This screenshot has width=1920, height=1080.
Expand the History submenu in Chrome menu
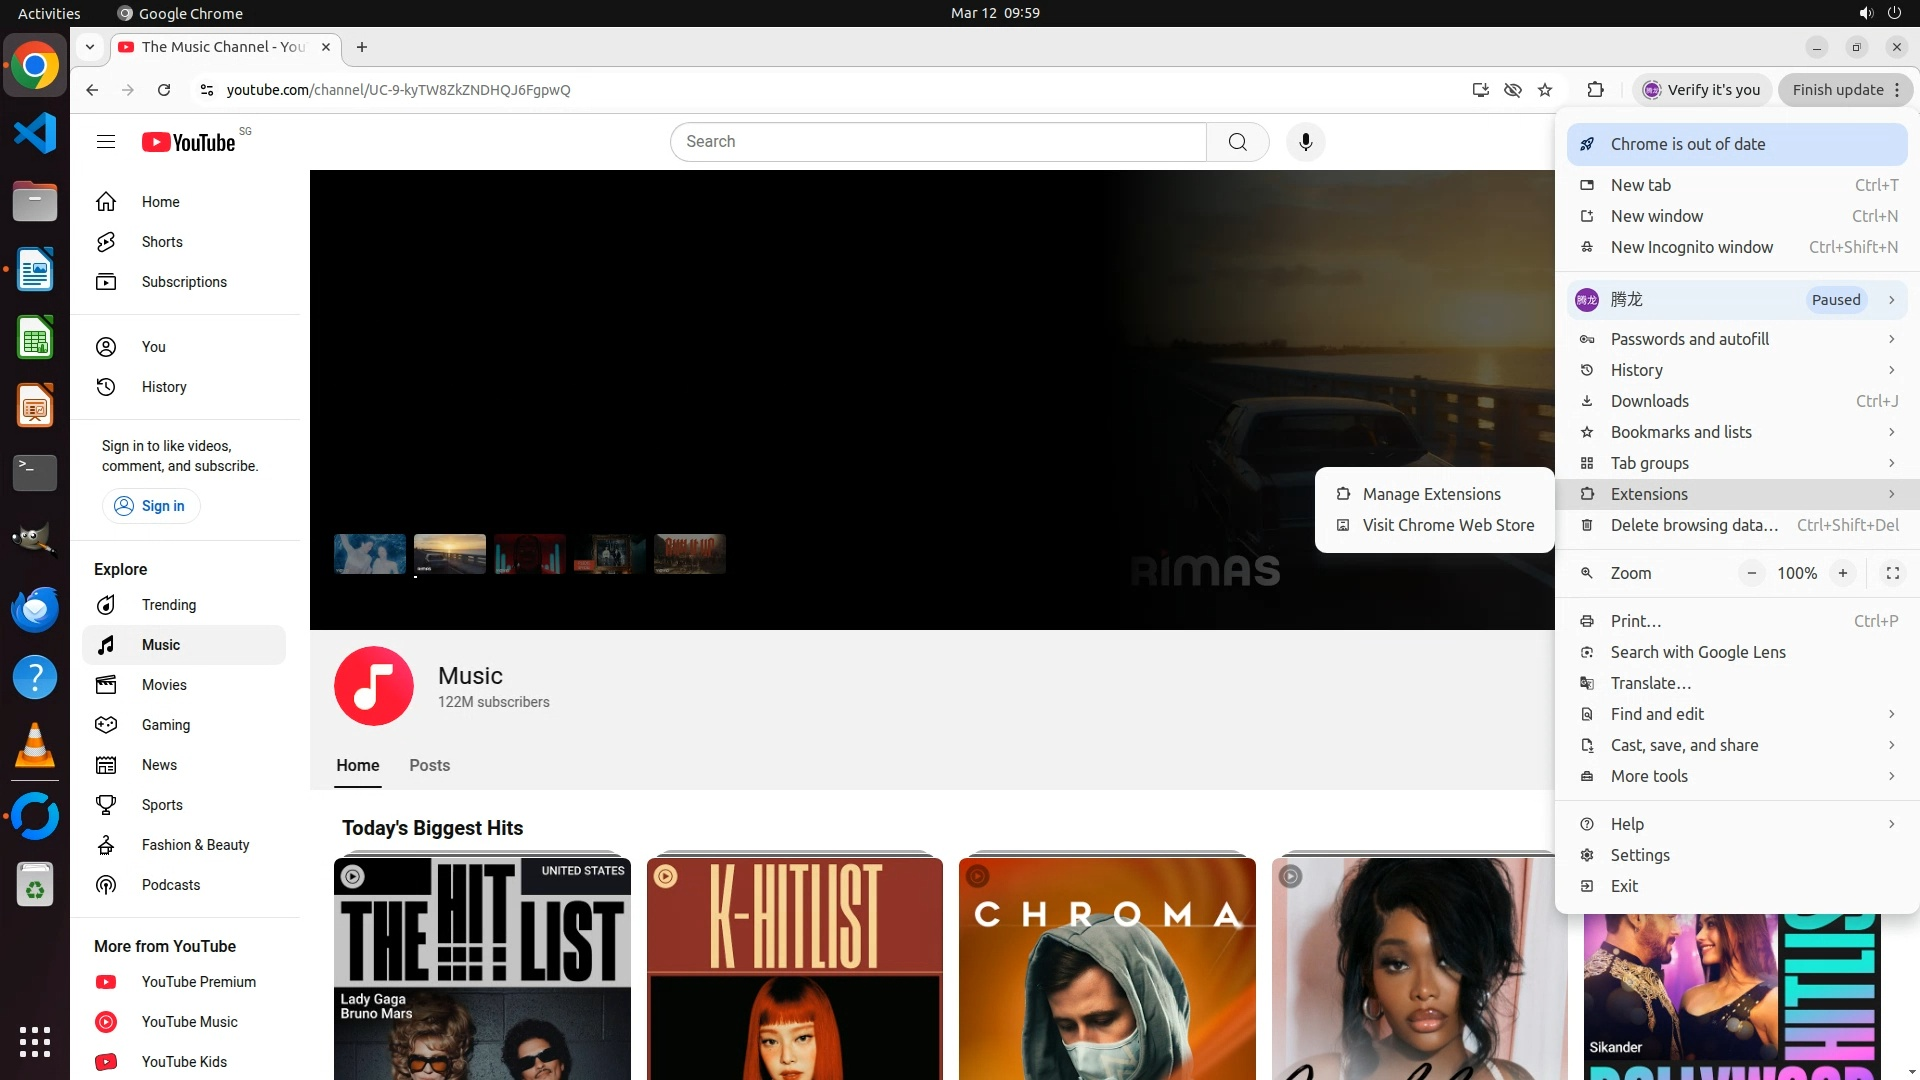click(x=1737, y=370)
